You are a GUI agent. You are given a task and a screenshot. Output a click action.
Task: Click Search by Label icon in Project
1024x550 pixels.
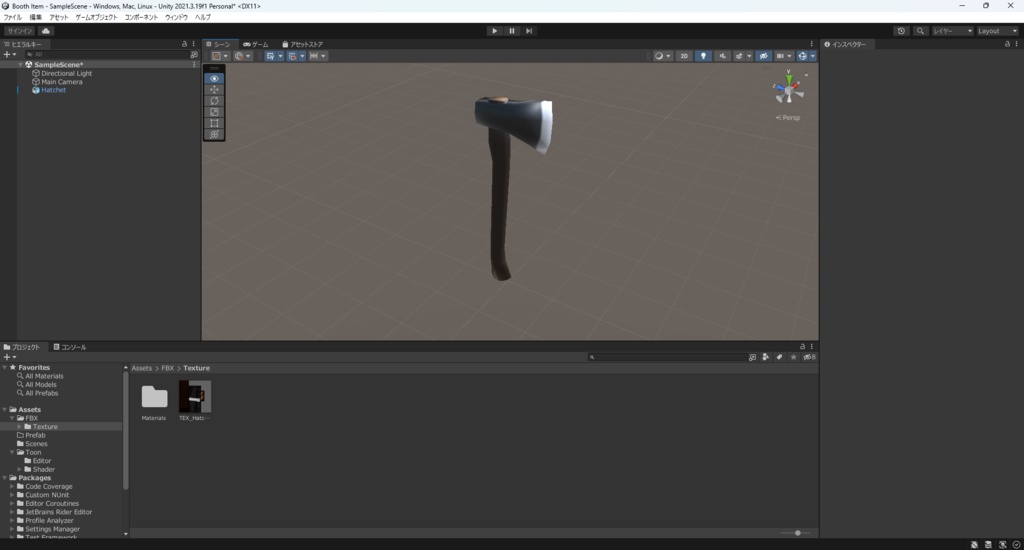[x=779, y=357]
